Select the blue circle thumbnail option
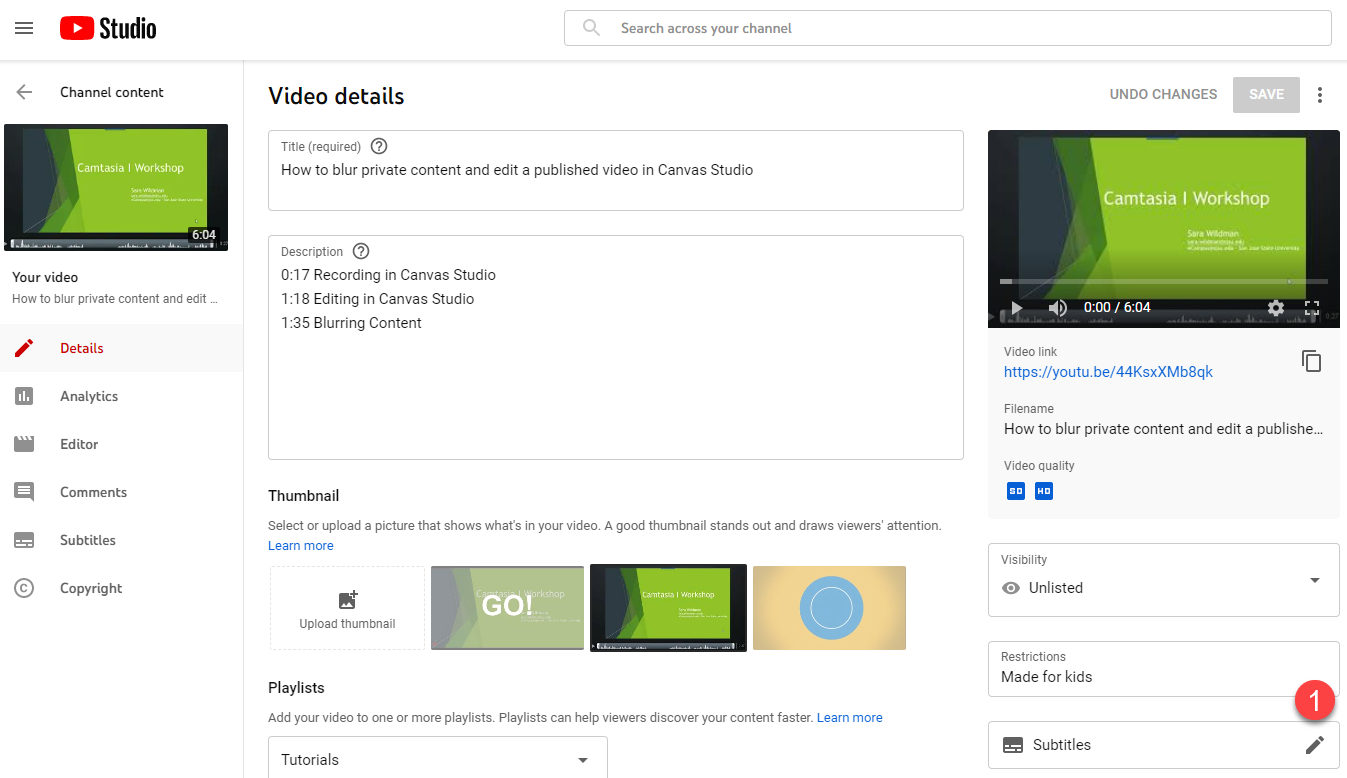 point(830,608)
